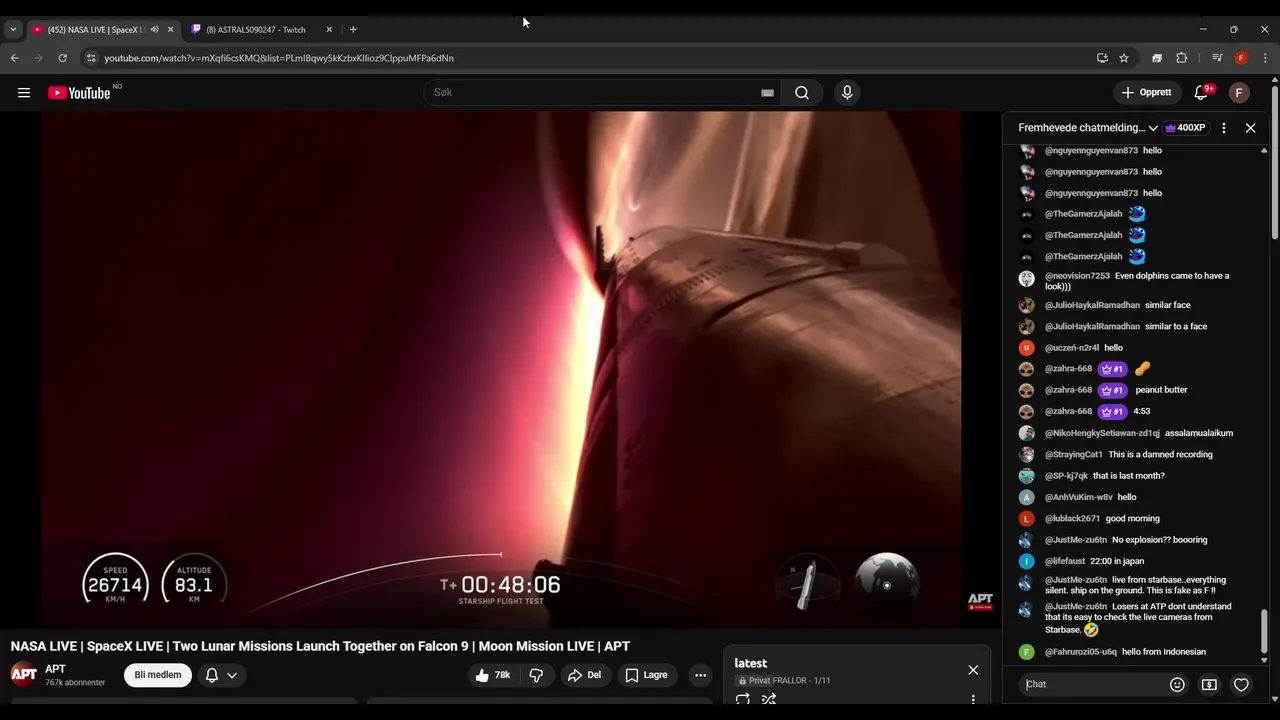Start voice search with the microphone
The height and width of the screenshot is (720, 1280).
click(x=847, y=93)
